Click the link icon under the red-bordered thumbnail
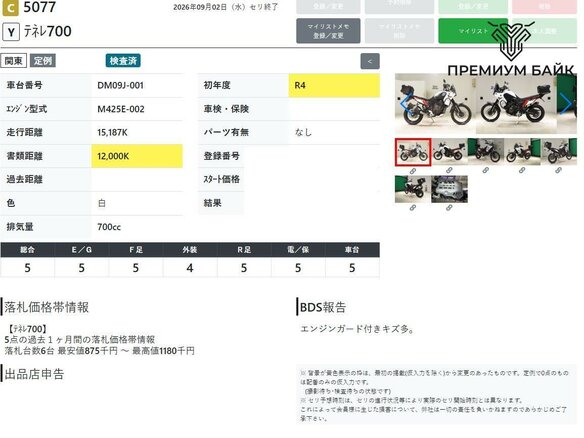584x438 pixels. point(413,171)
